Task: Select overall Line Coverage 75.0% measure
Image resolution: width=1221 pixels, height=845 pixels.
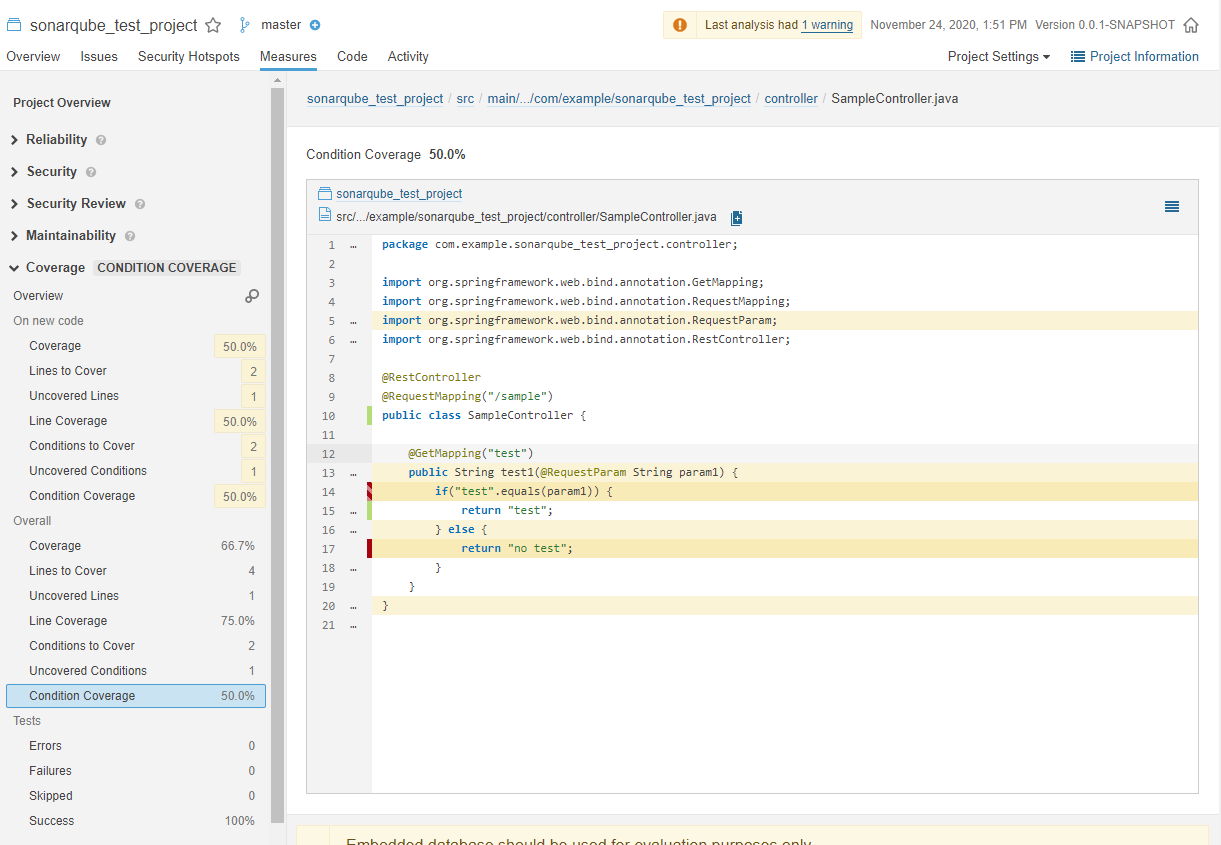Action: coord(136,621)
